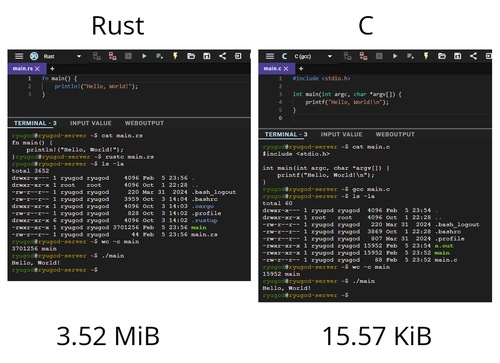This screenshot has width=500, height=363.
Task: Add a new file tab next to main.c
Action: click(301, 69)
